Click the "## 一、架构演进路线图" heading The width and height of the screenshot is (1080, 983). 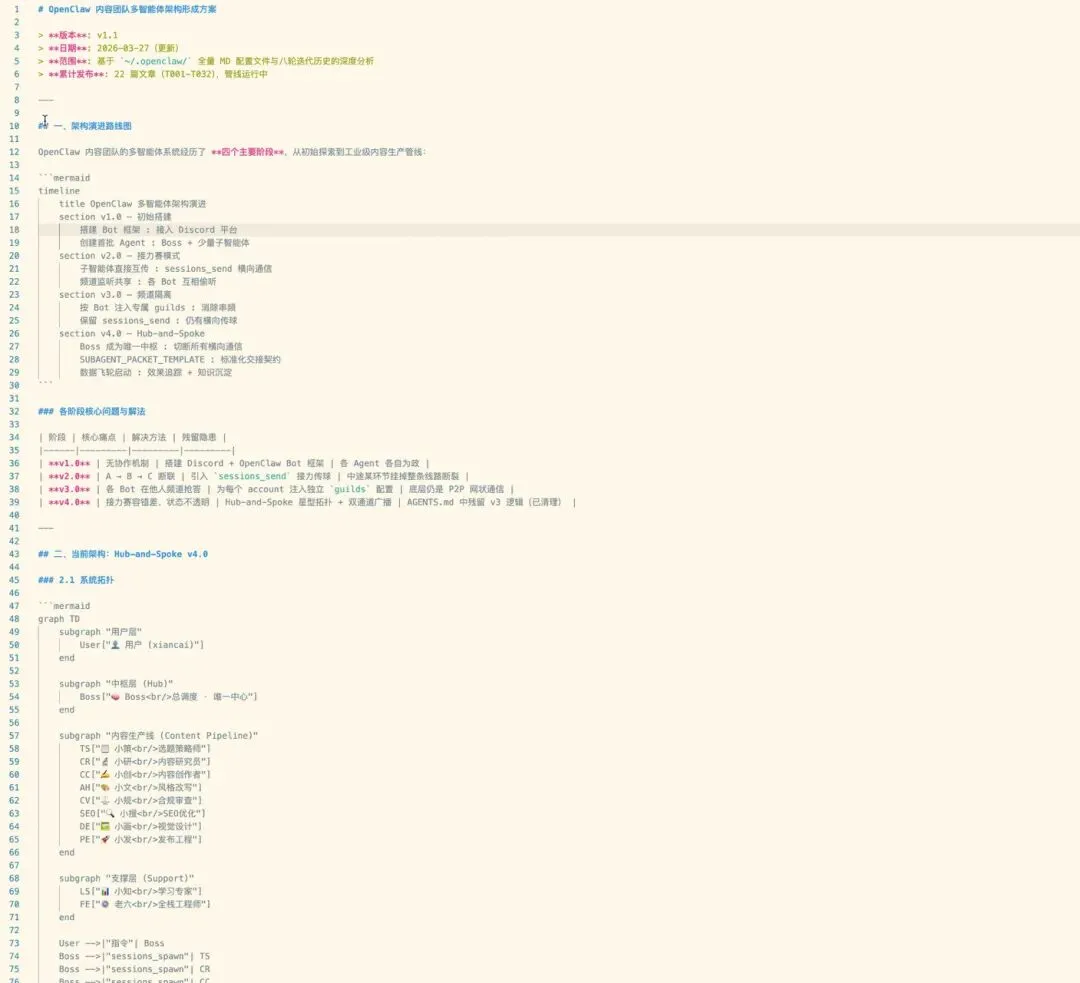[x=85, y=126]
